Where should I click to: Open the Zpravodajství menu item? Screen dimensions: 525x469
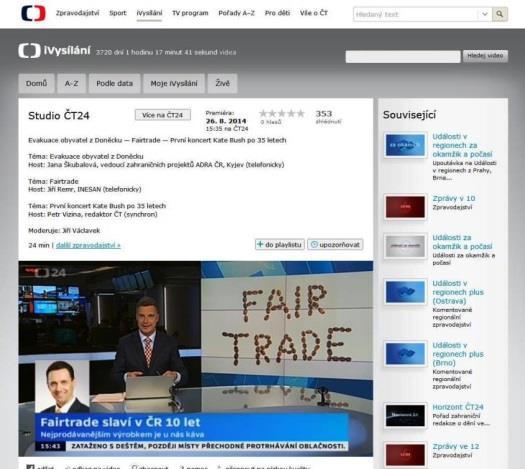click(x=77, y=13)
